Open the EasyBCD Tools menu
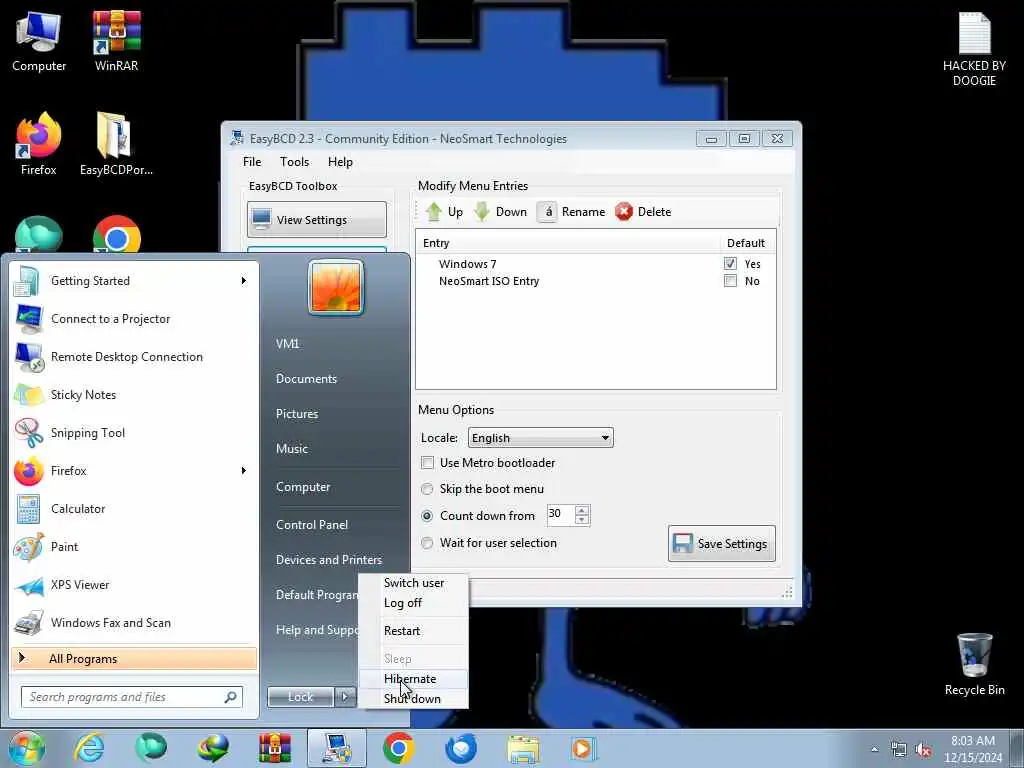 point(295,162)
